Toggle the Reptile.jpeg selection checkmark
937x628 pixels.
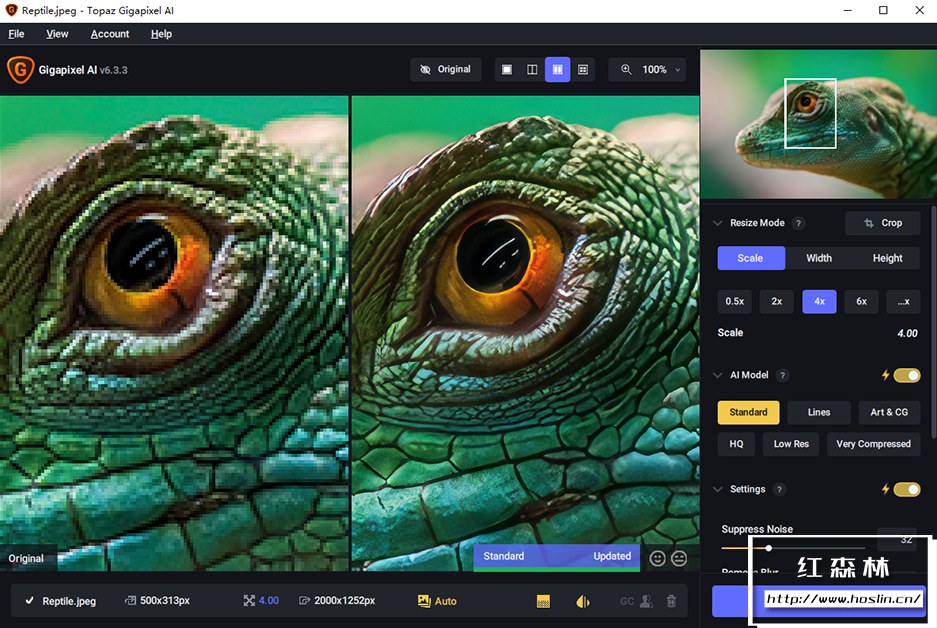pyautogui.click(x=29, y=601)
